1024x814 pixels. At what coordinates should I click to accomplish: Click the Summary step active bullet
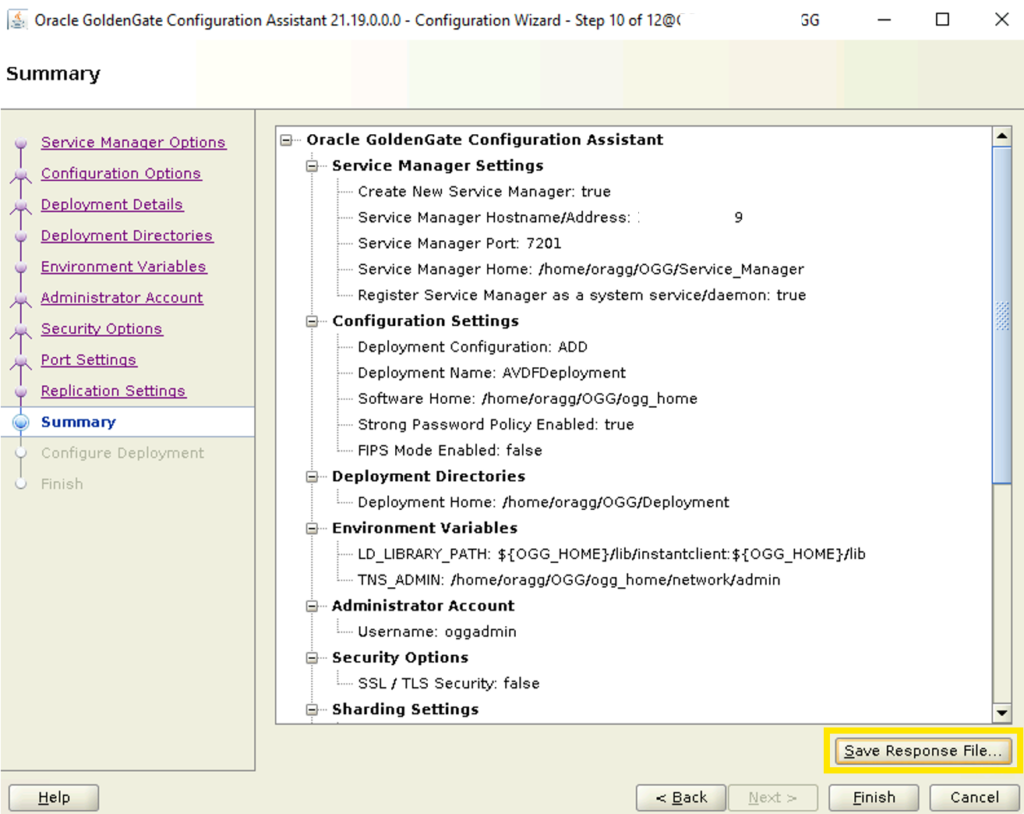coord(21,422)
